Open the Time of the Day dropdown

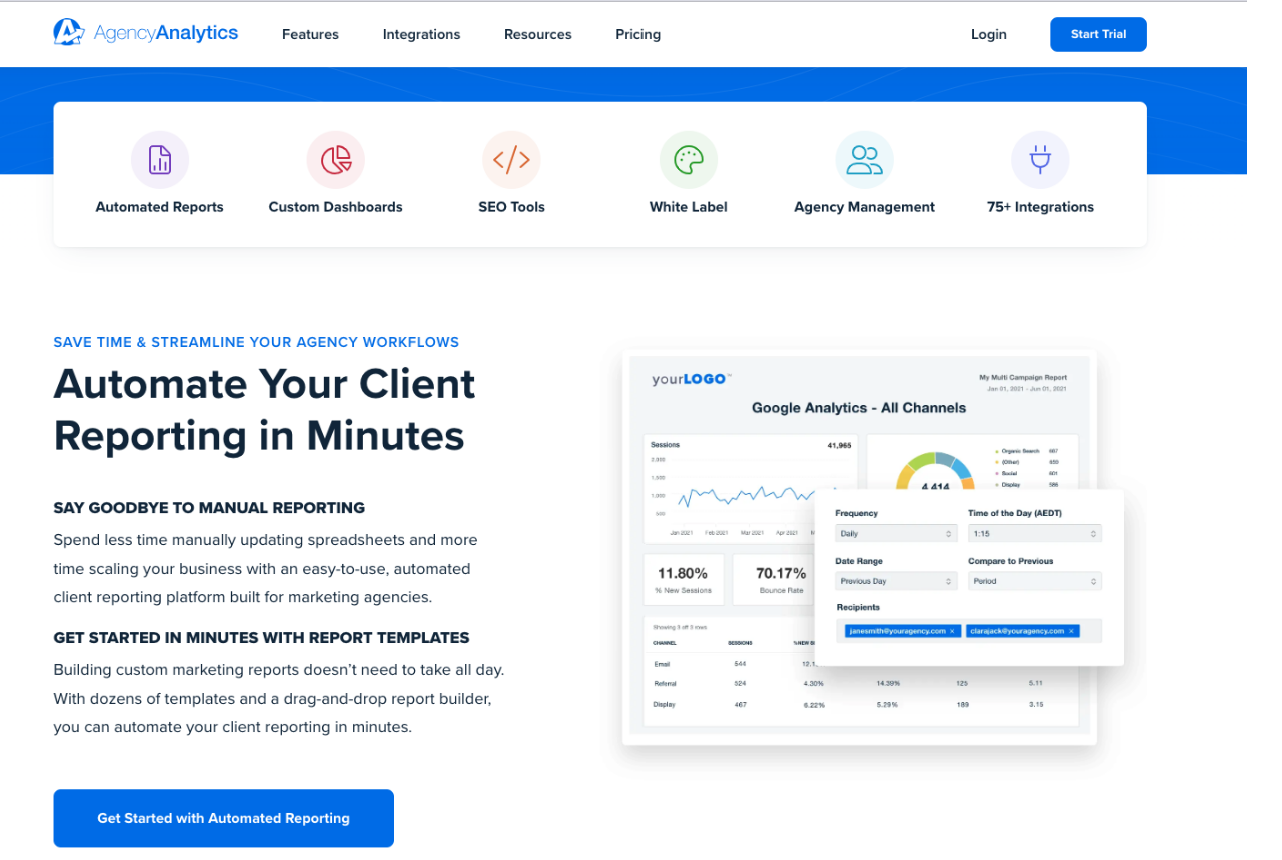(1035, 534)
